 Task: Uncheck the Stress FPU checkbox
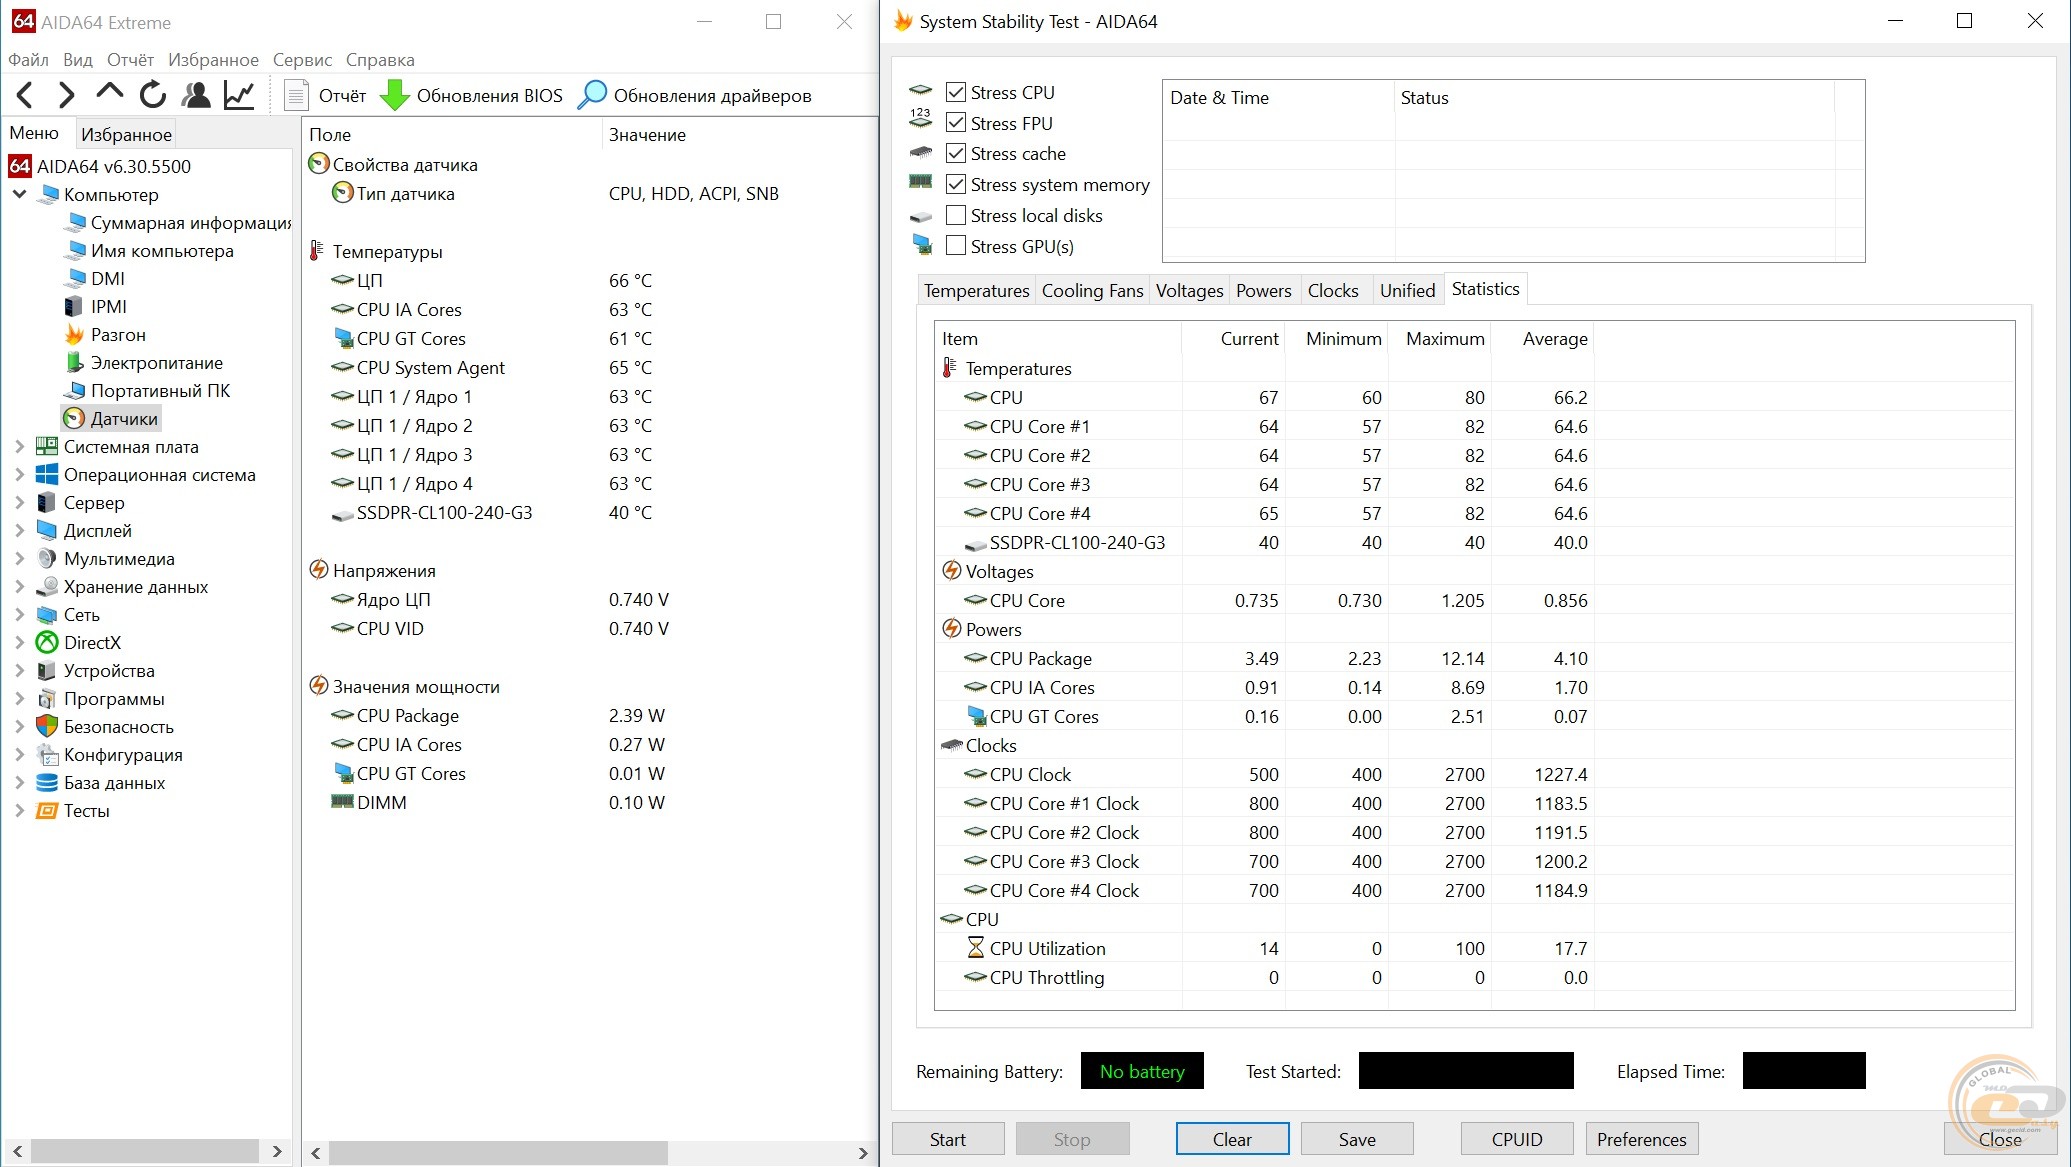(956, 123)
